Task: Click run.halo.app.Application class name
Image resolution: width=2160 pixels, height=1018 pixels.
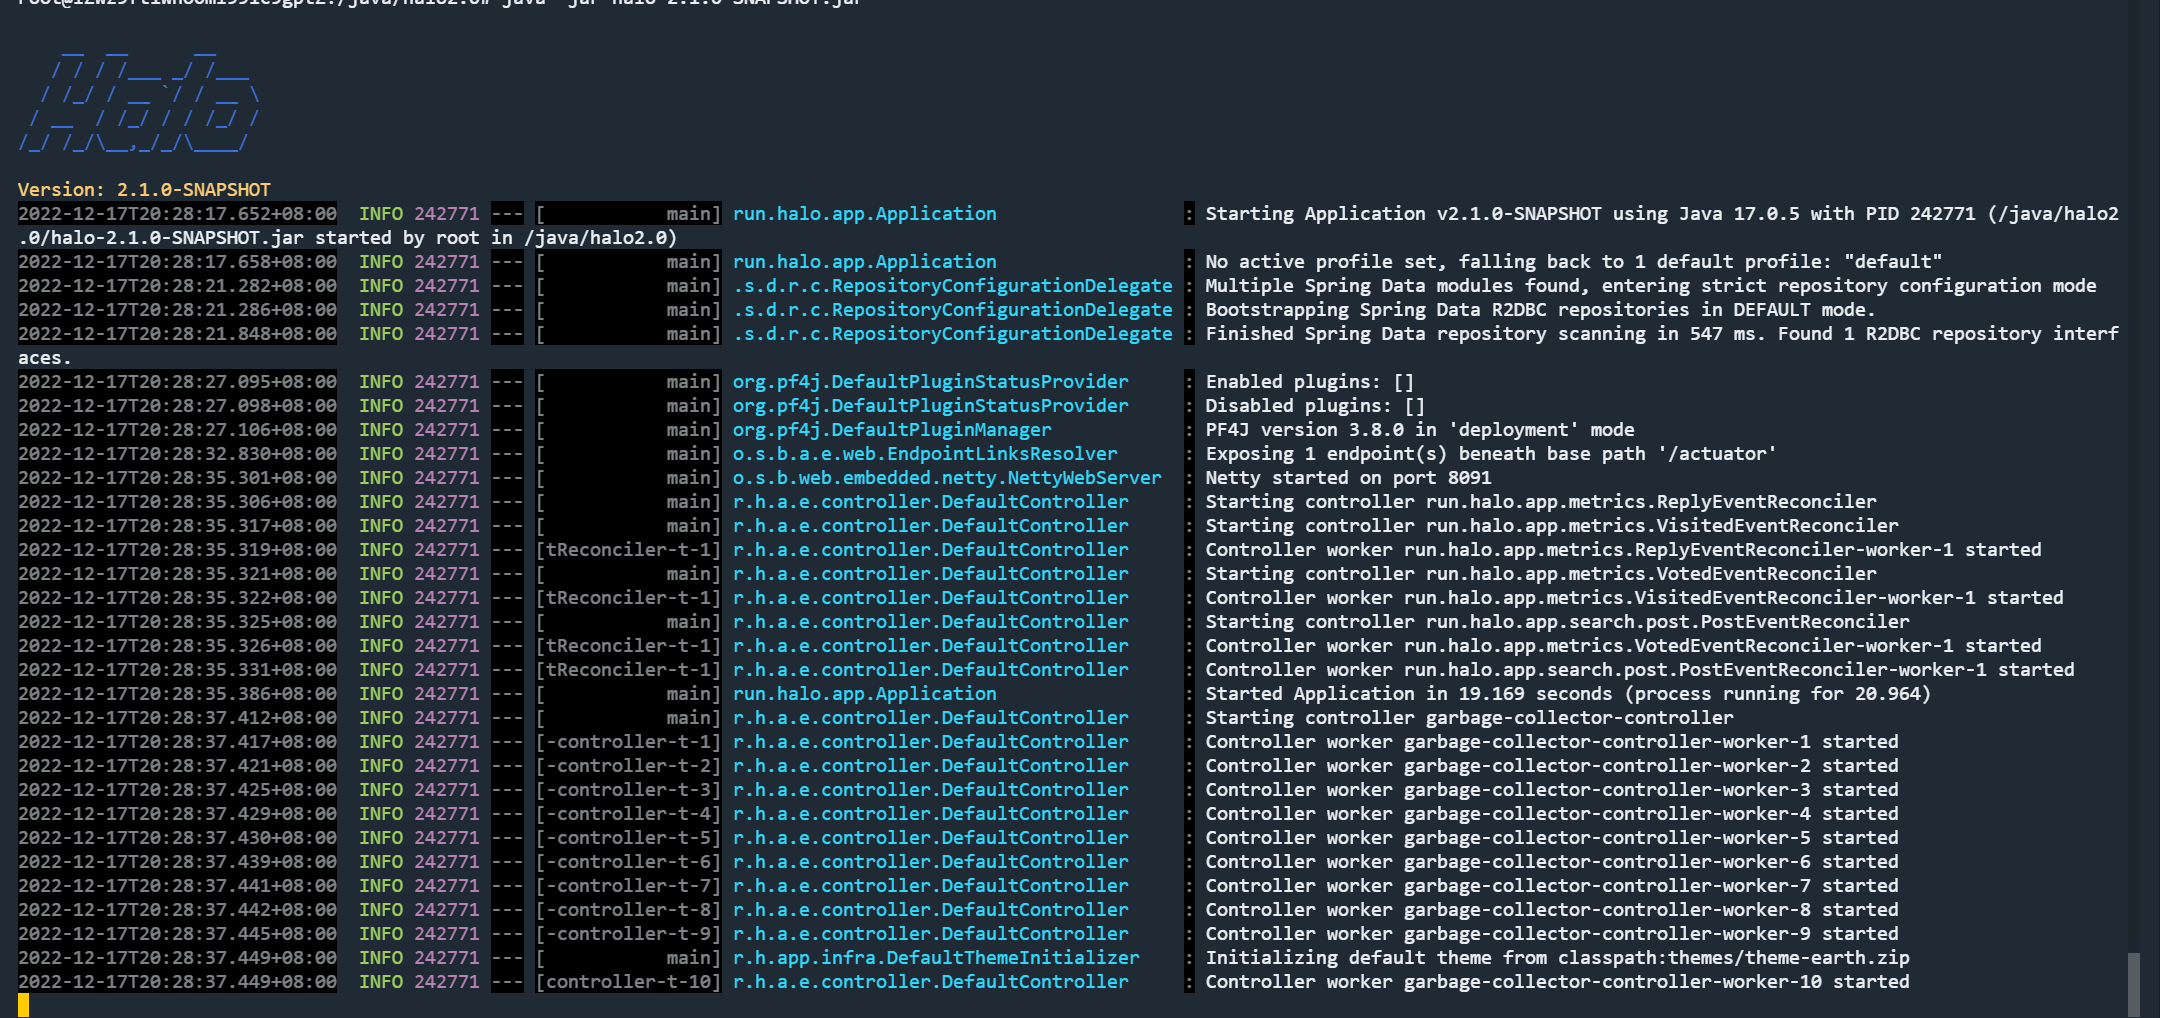Action: pyautogui.click(x=864, y=213)
